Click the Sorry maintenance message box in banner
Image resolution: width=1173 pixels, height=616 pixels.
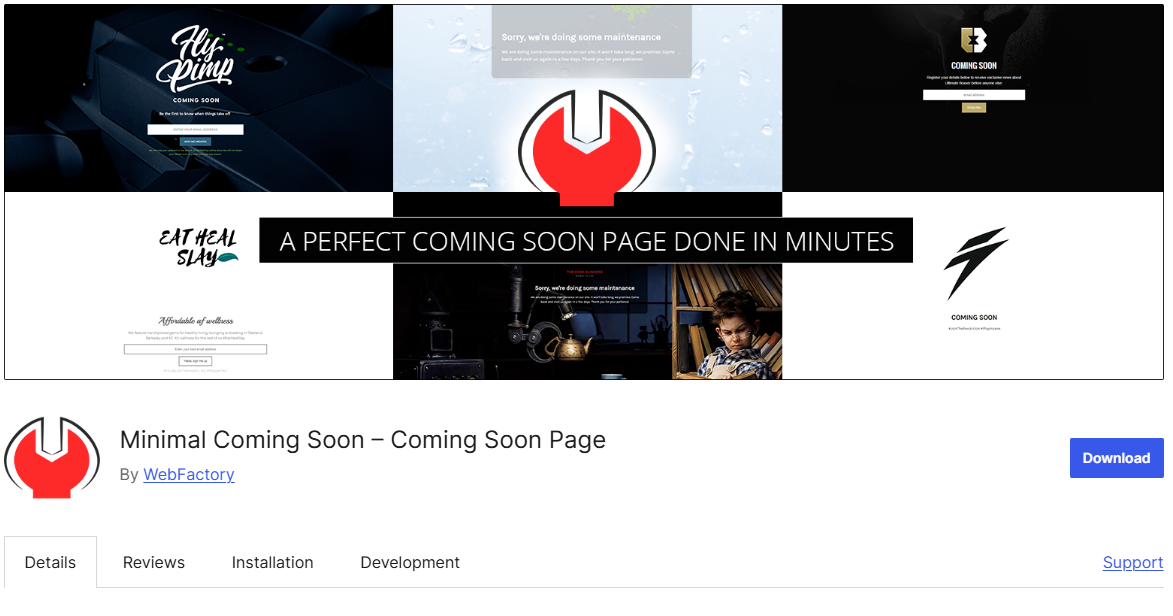(x=591, y=43)
